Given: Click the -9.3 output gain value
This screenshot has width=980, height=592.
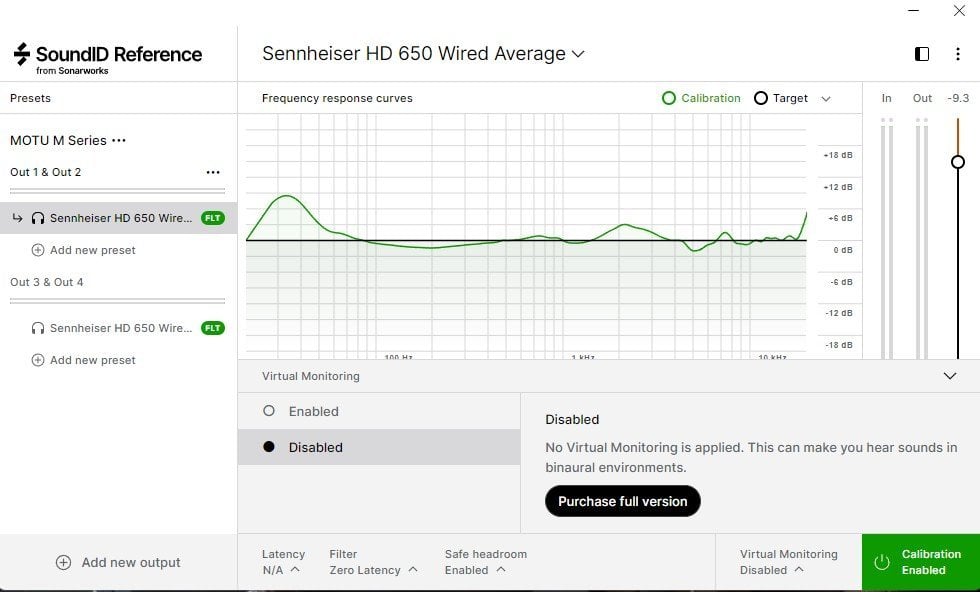Looking at the screenshot, I should click(x=958, y=98).
